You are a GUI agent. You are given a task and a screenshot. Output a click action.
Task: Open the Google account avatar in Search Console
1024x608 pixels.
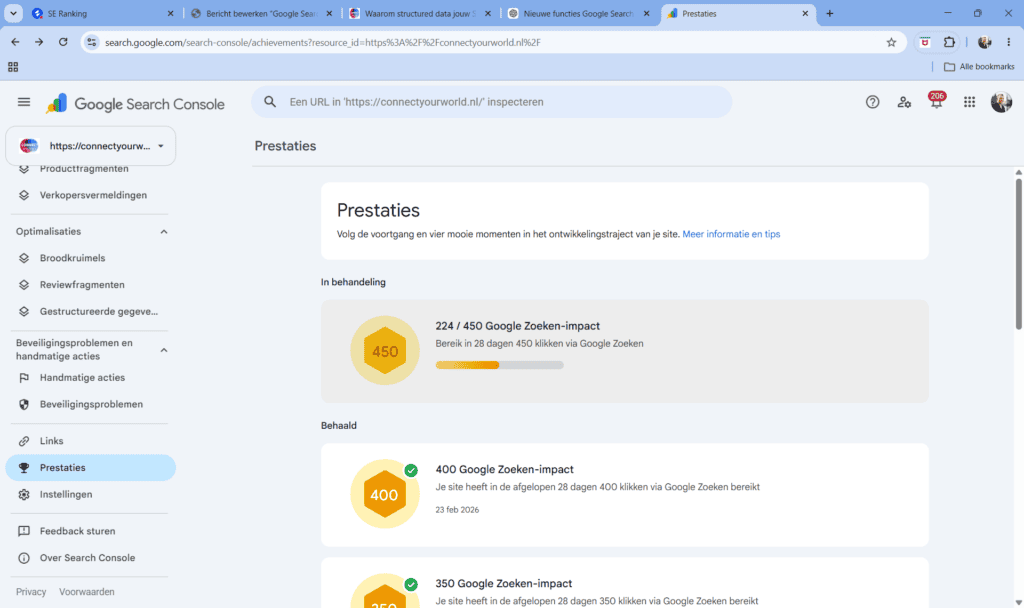click(1001, 102)
